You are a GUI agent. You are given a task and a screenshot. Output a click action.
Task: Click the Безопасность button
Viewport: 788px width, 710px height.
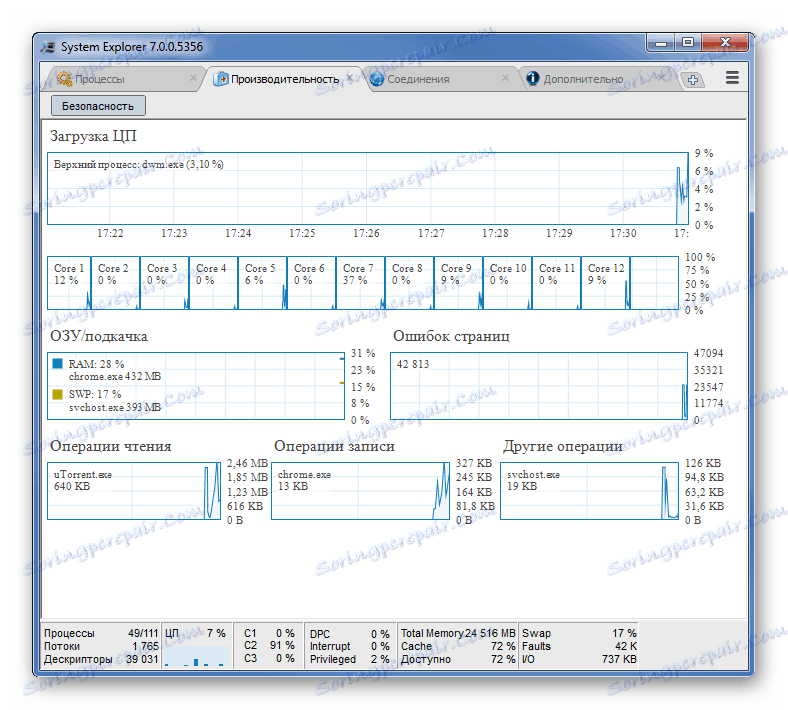[98, 106]
